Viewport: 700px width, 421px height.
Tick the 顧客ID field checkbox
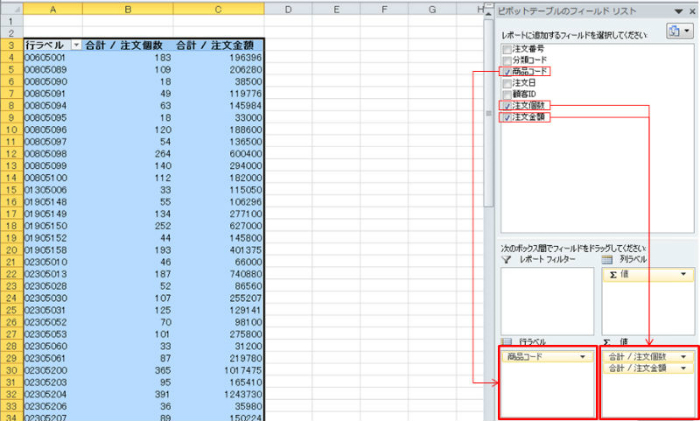507,94
